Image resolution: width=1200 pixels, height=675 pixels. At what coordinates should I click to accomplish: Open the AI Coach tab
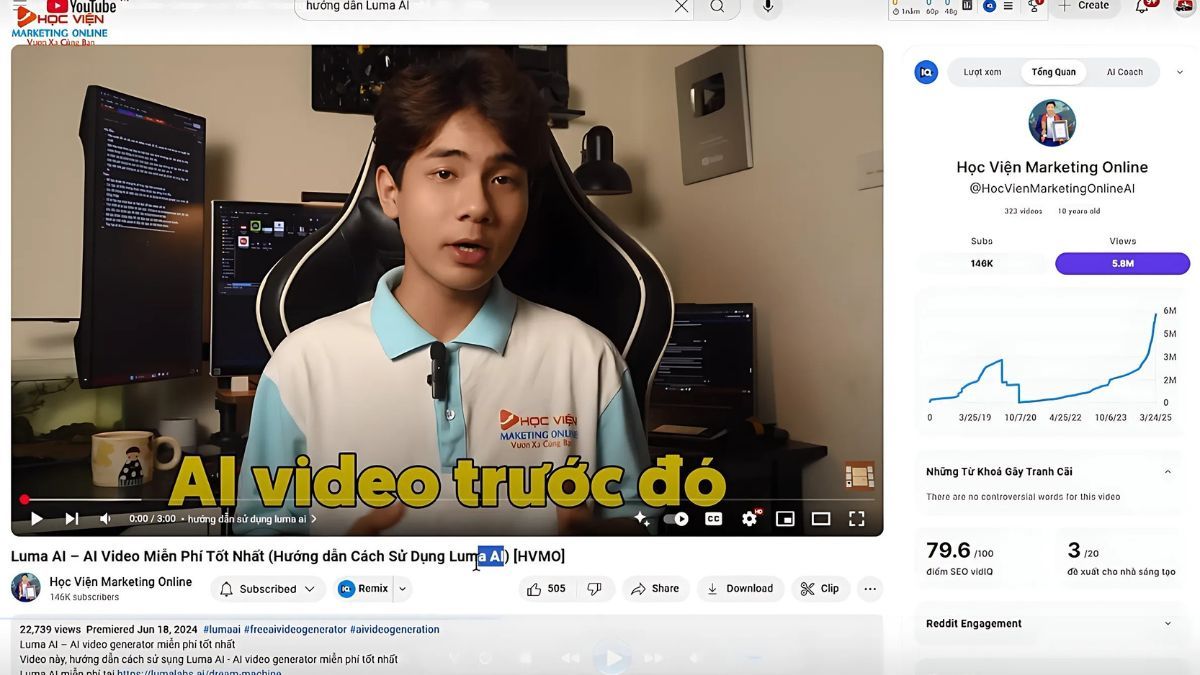pyautogui.click(x=1124, y=71)
